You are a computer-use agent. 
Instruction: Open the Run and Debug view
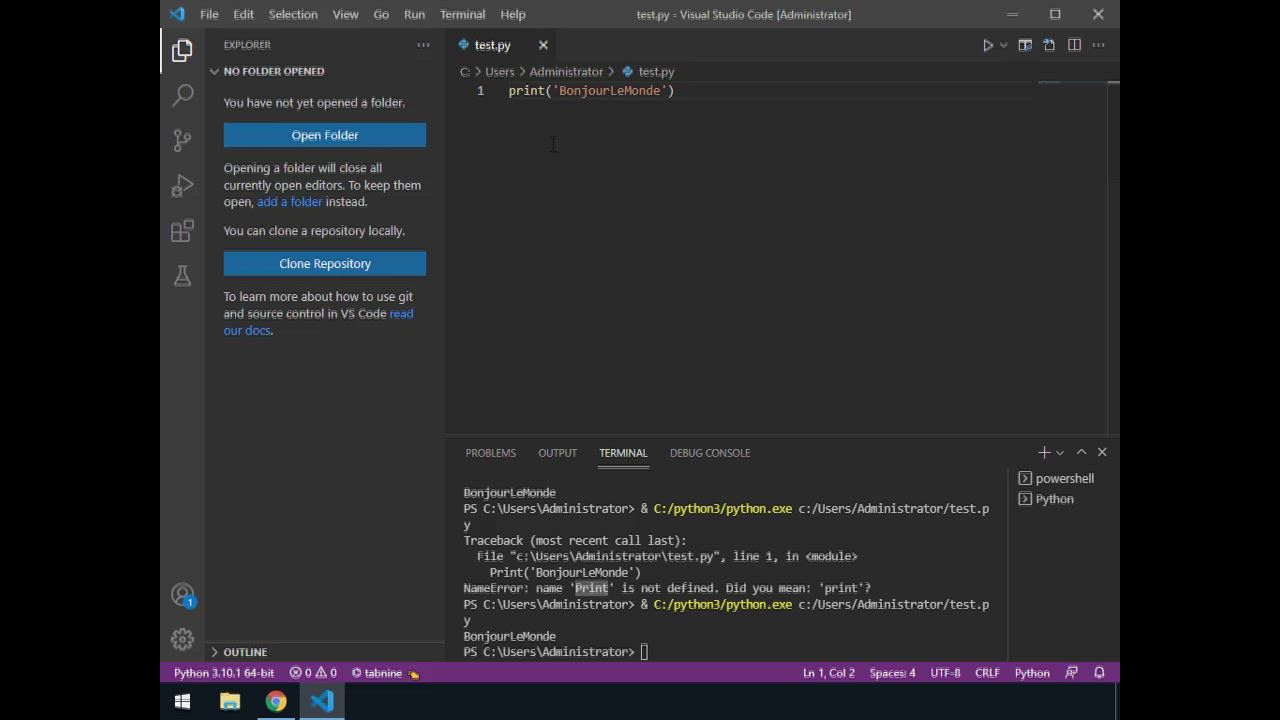[x=182, y=186]
